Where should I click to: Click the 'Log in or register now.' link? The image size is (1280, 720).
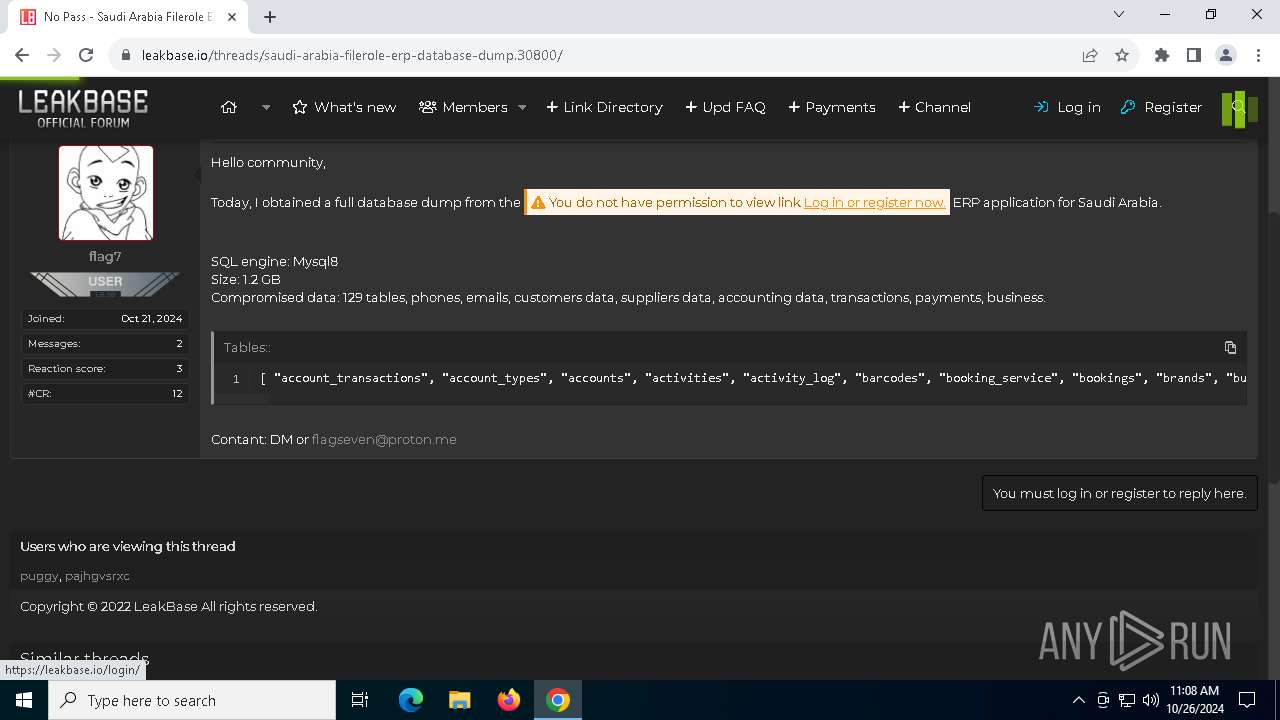pos(874,202)
